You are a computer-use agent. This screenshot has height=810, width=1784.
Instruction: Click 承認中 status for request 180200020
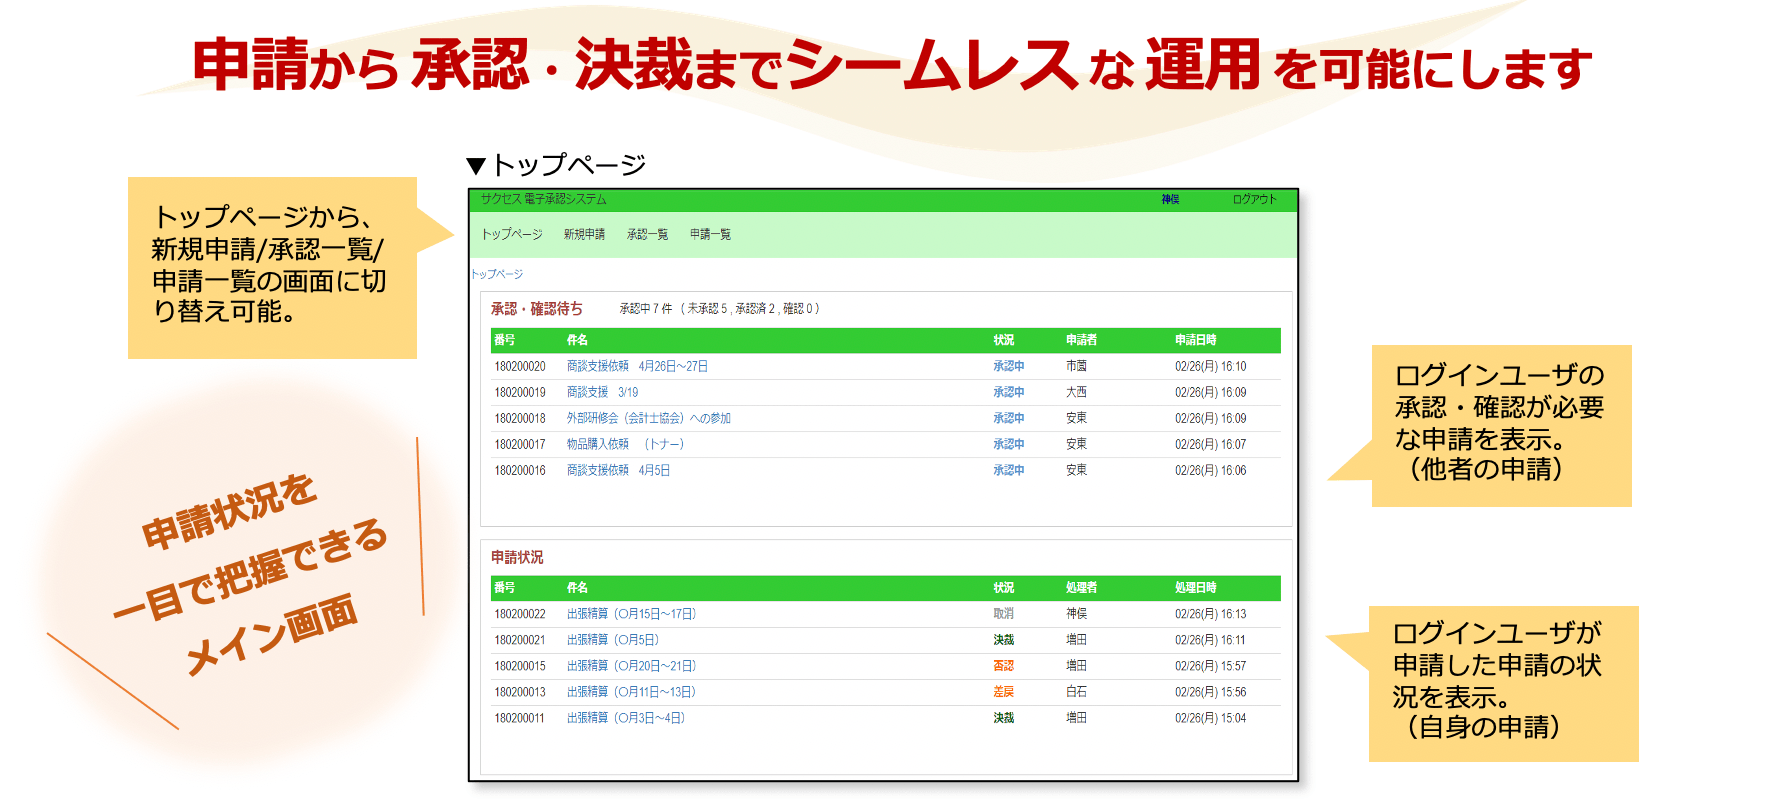tap(1008, 366)
